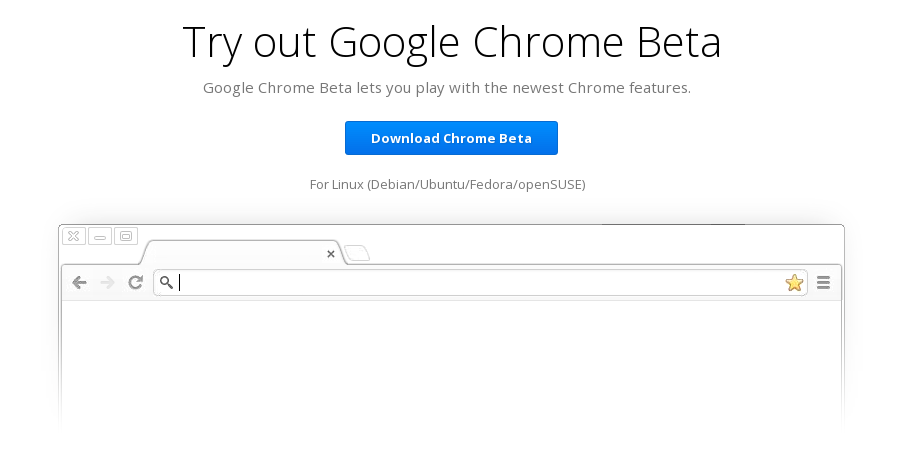The height and width of the screenshot is (449, 908).
Task: Focus the empty address bar field
Action: point(480,283)
